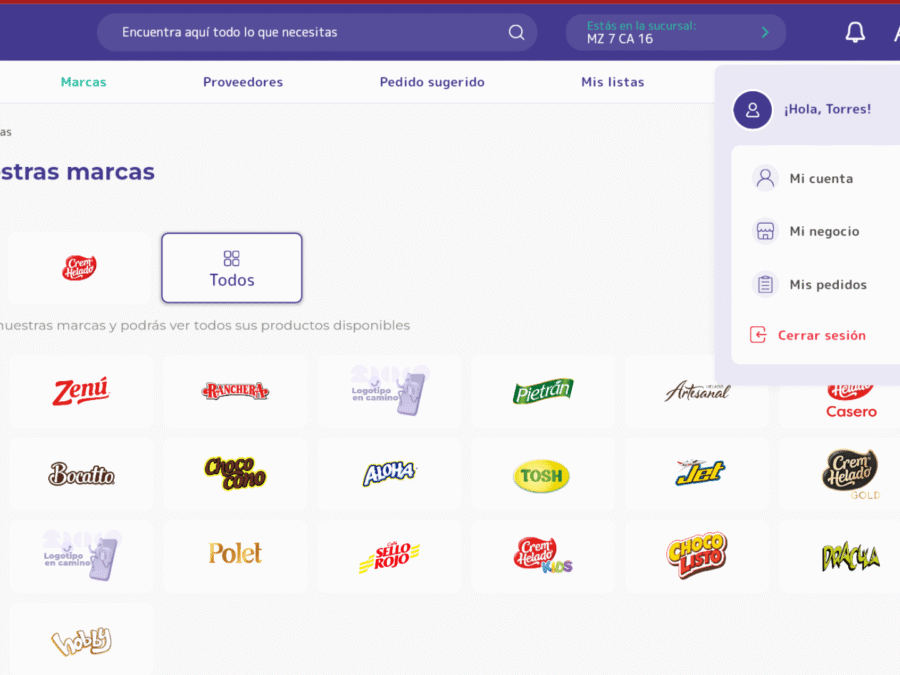
Task: Select Mi negocio in the user menu
Action: 823,231
